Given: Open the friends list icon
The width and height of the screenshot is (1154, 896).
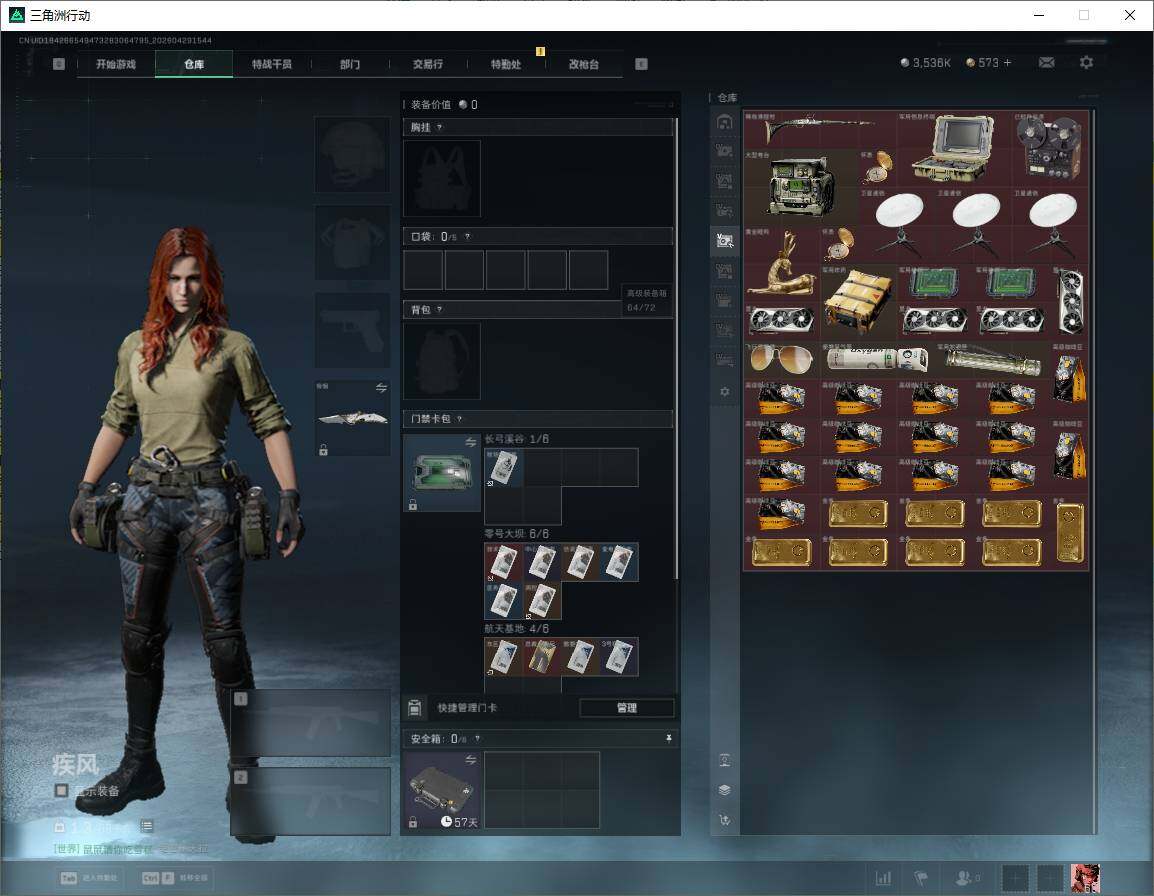Looking at the screenshot, I should 967,878.
